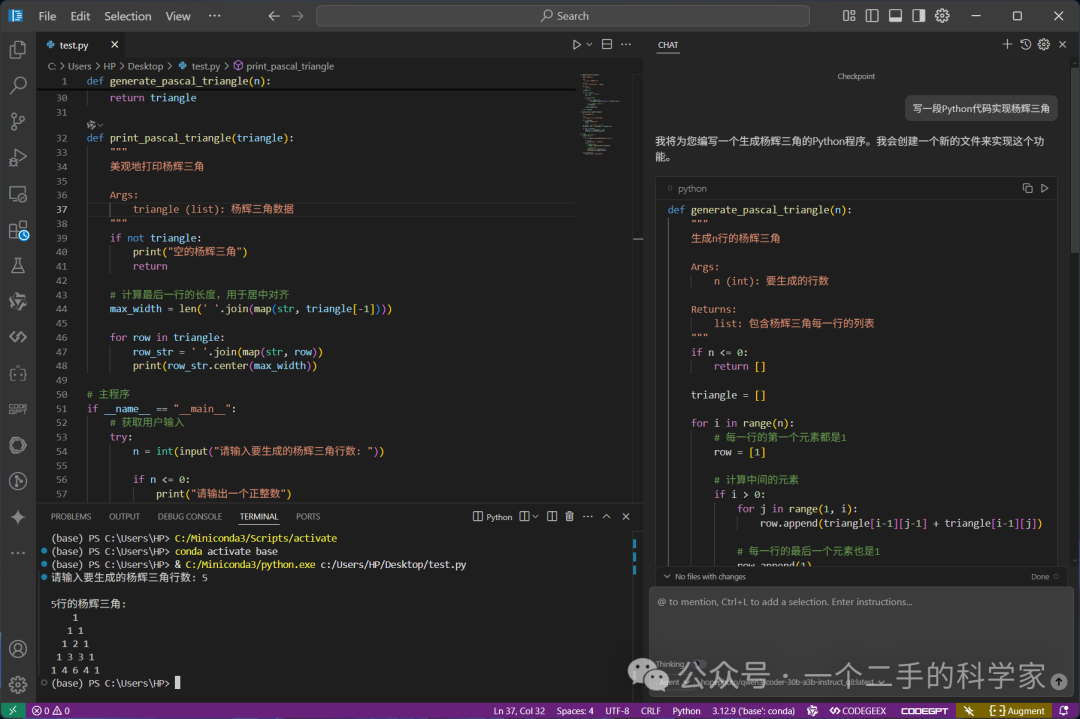Kill the terminal with trash icon

pos(570,517)
